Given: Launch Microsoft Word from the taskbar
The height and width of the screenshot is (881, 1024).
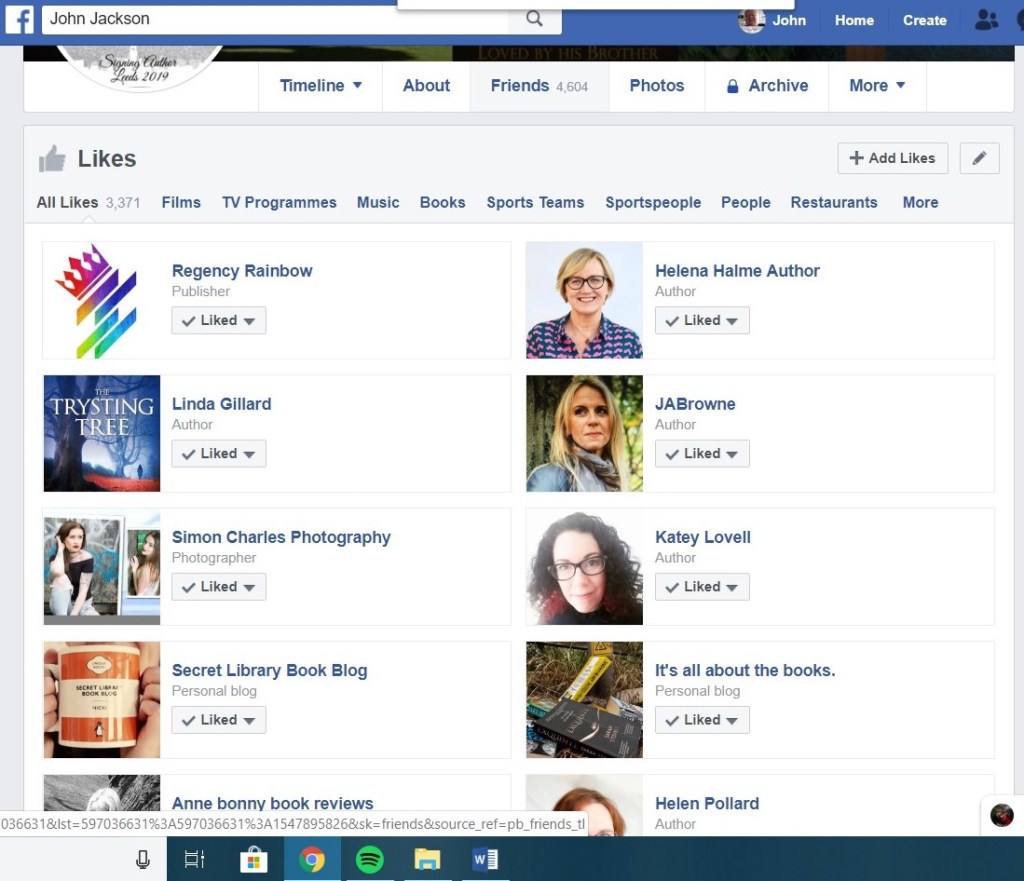Looking at the screenshot, I should click(485, 858).
